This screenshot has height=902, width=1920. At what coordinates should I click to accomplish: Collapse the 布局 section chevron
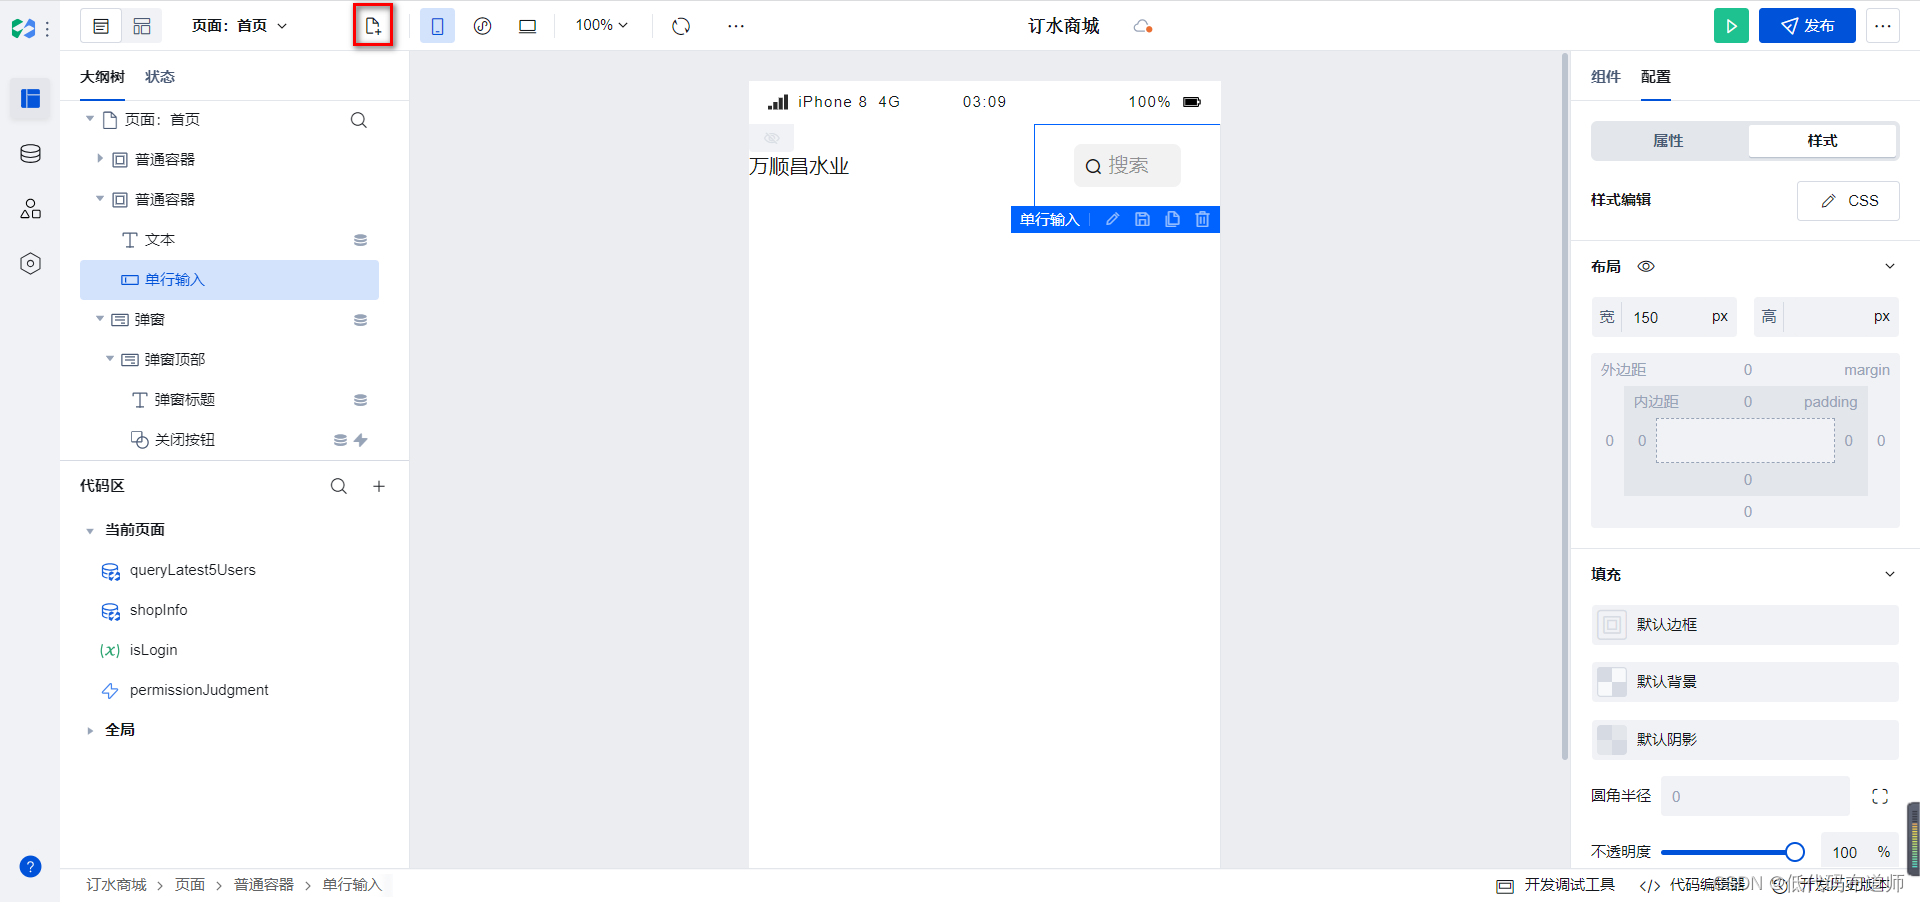[x=1889, y=266]
